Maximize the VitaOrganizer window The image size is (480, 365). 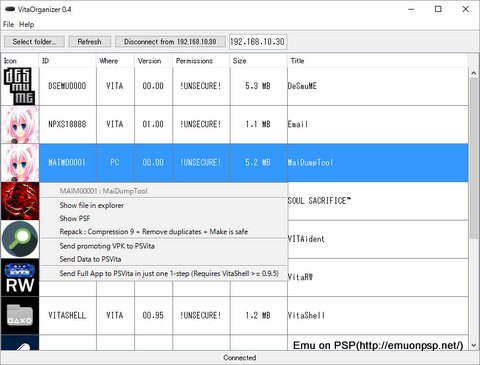tap(438, 9)
